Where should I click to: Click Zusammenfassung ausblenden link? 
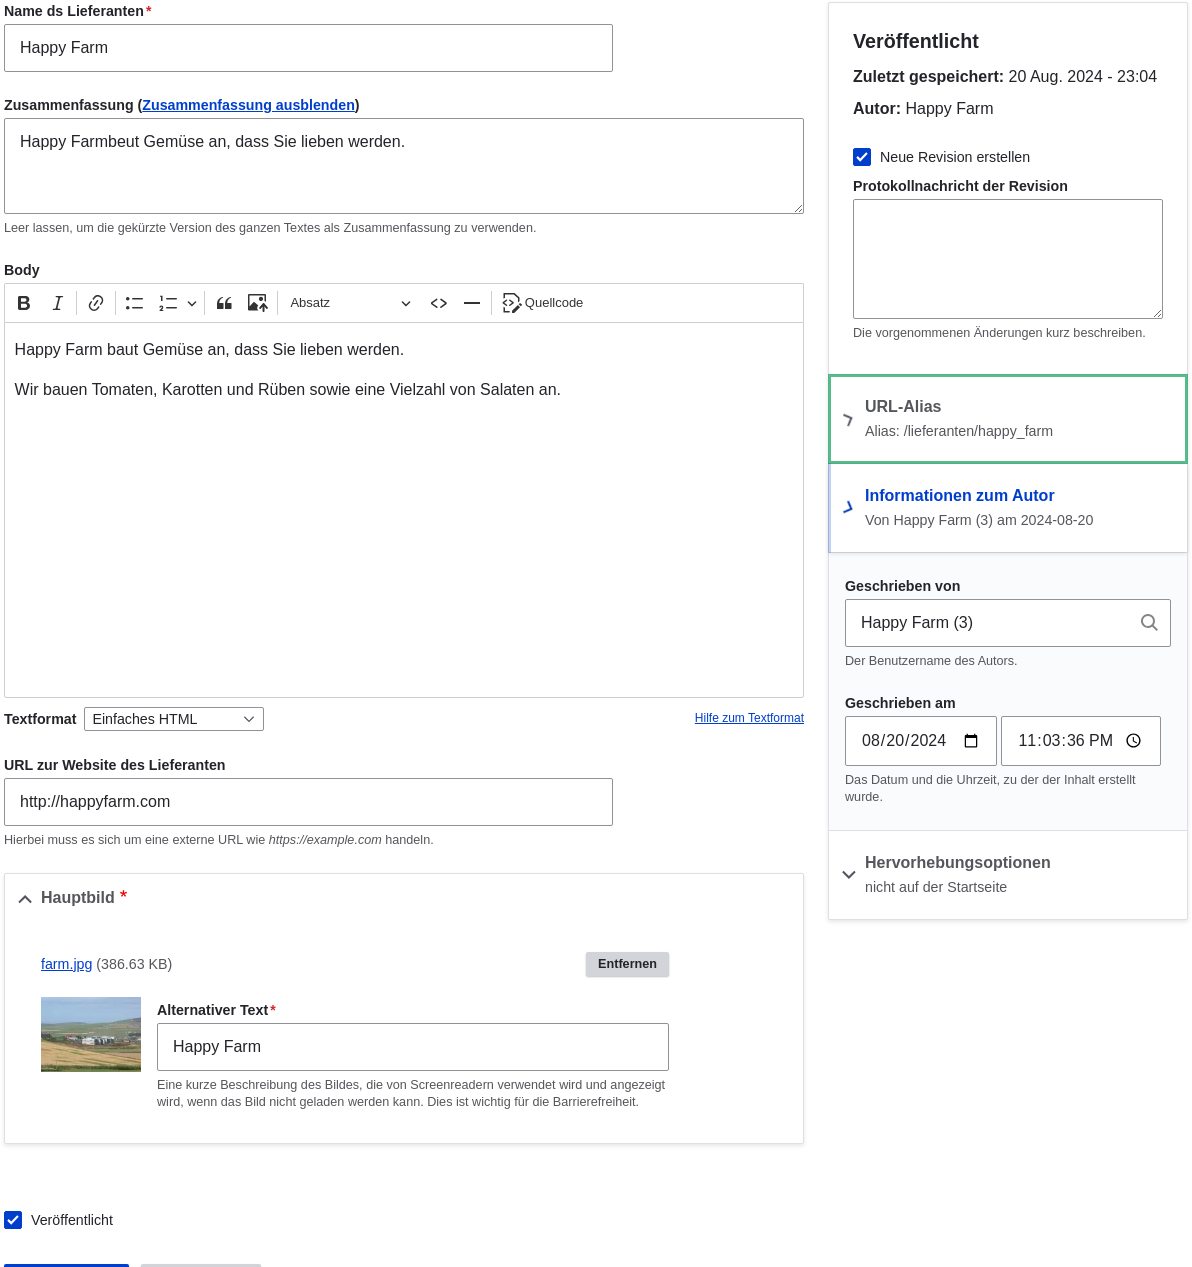pos(248,105)
